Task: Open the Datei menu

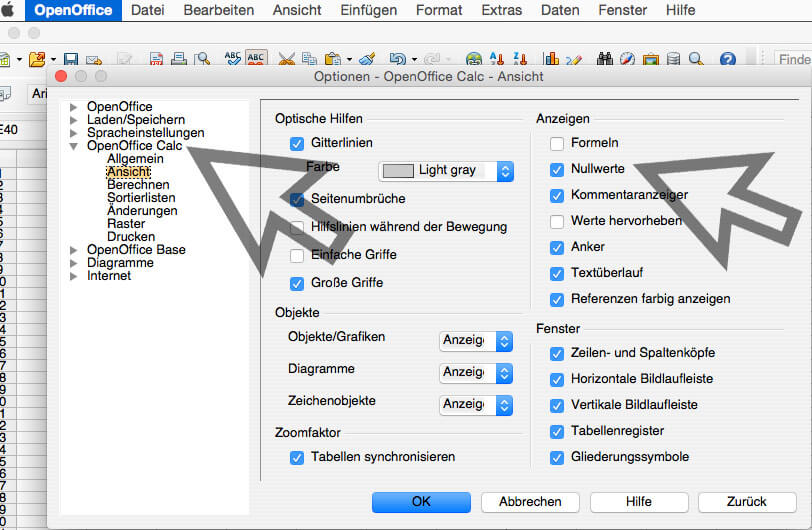Action: (148, 10)
